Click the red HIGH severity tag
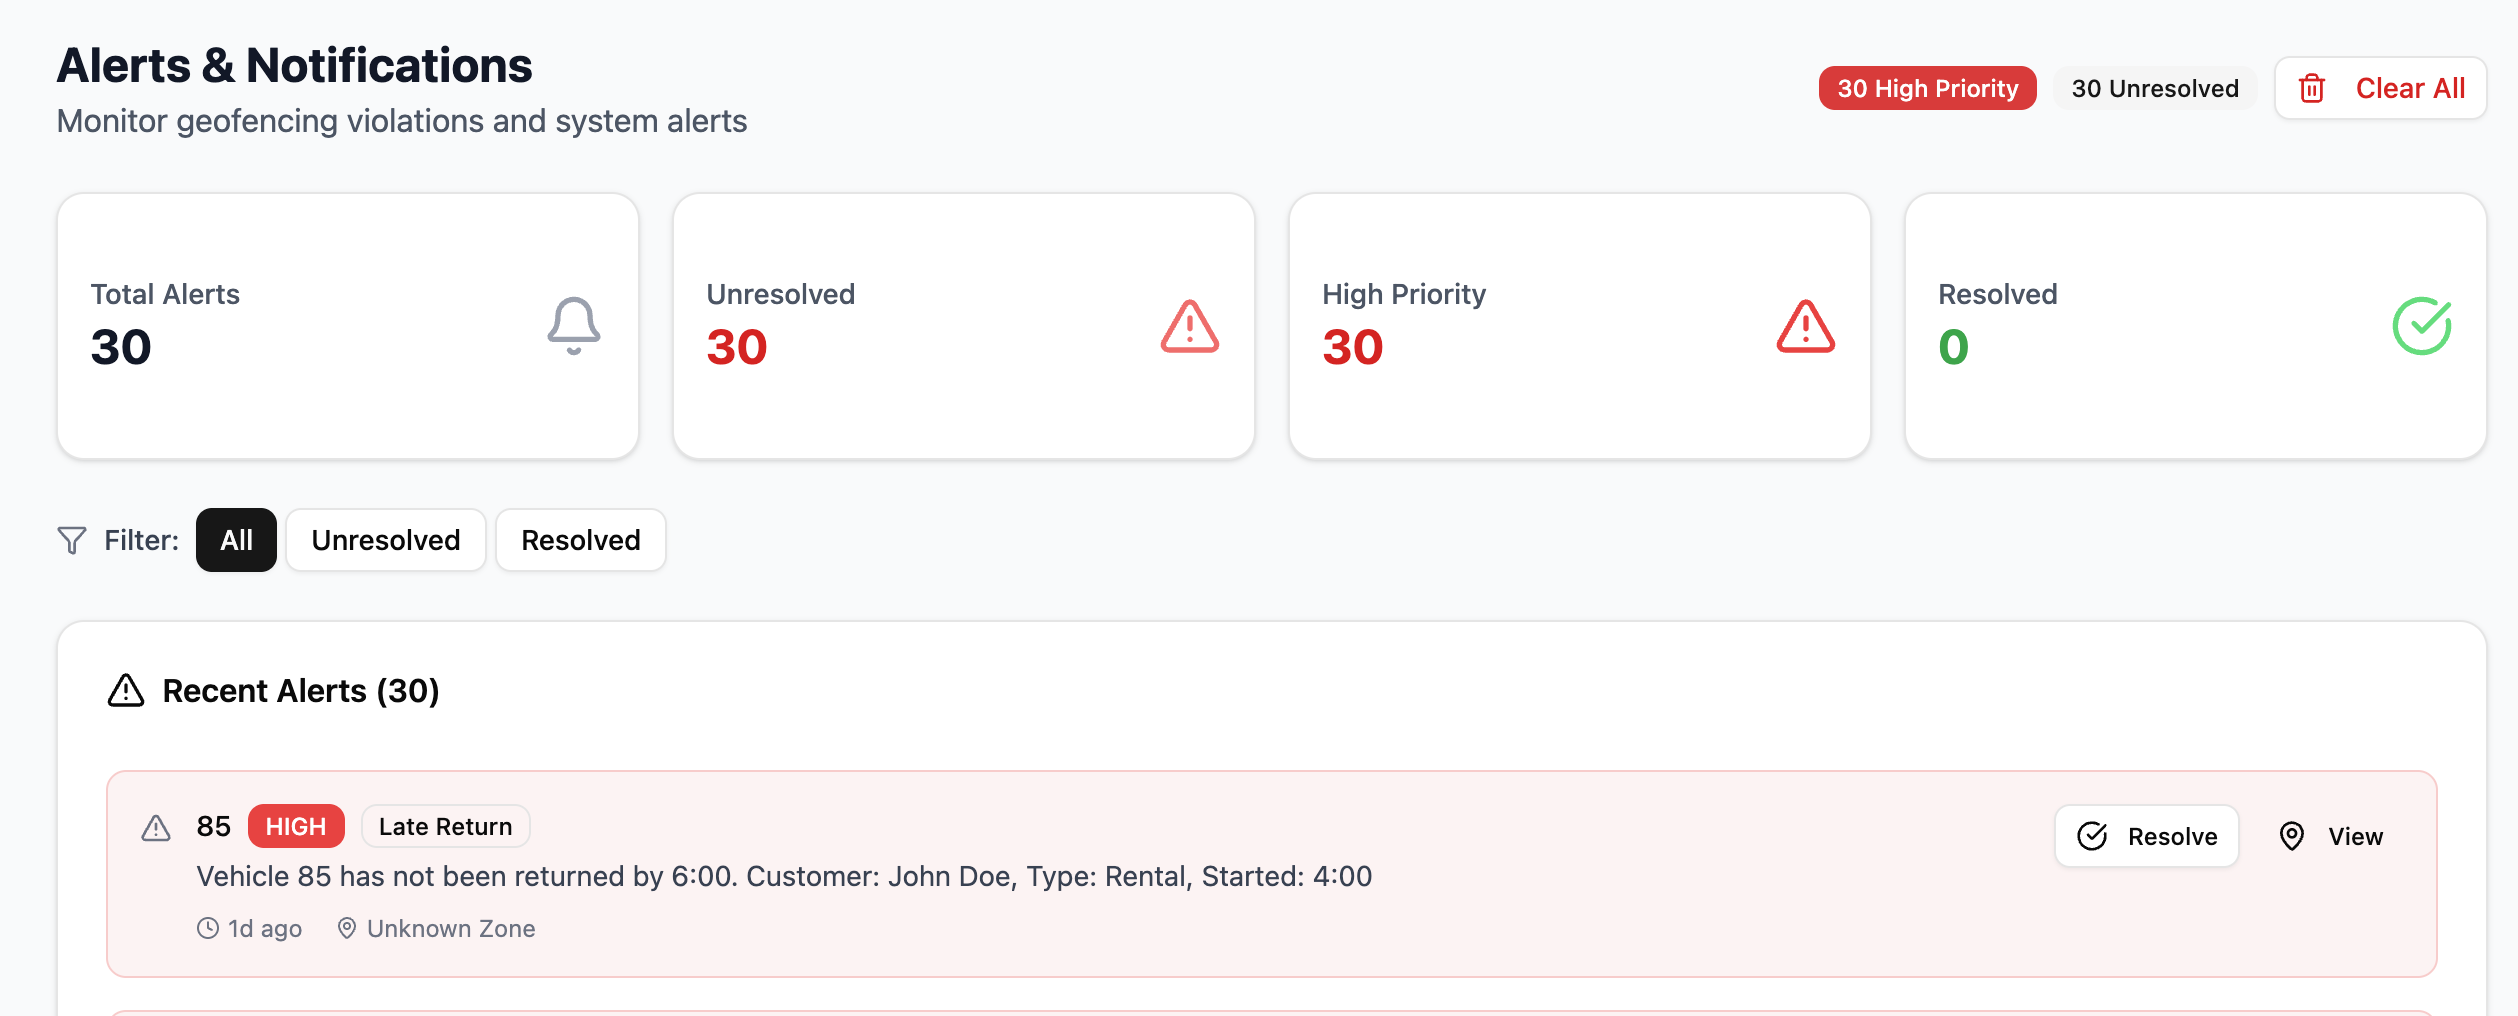Viewport: 2518px width, 1016px height. click(x=296, y=827)
